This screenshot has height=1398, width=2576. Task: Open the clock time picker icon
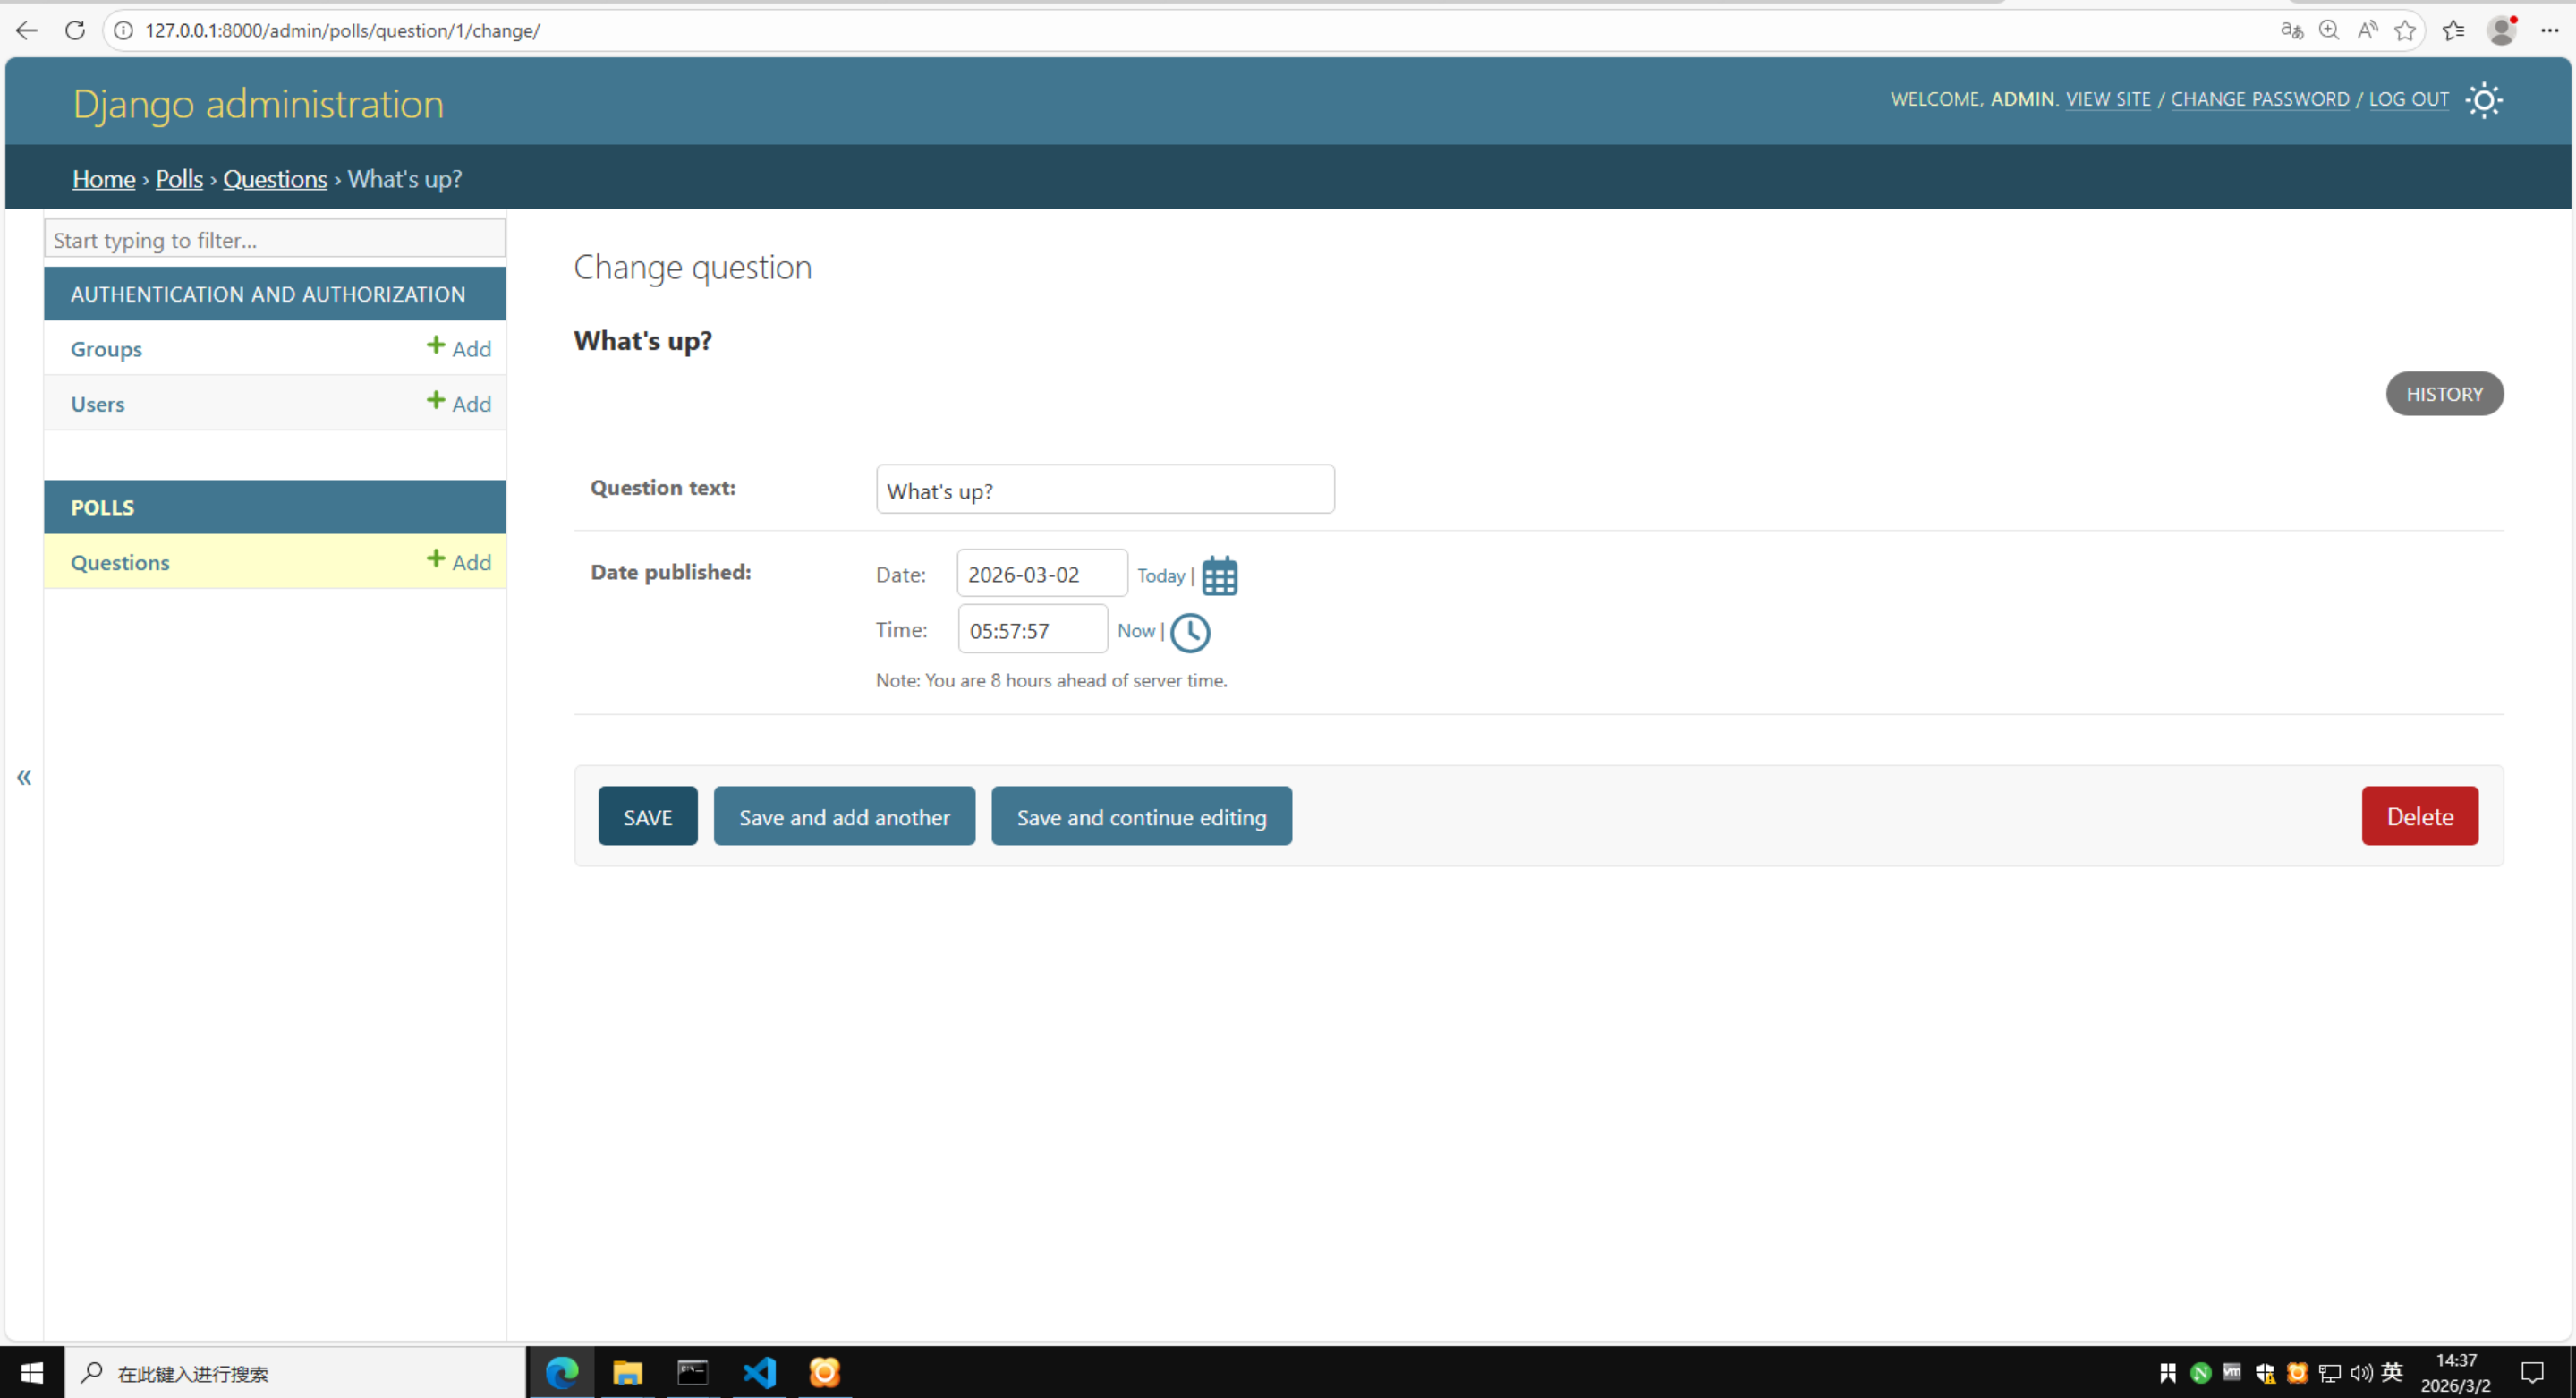point(1190,632)
